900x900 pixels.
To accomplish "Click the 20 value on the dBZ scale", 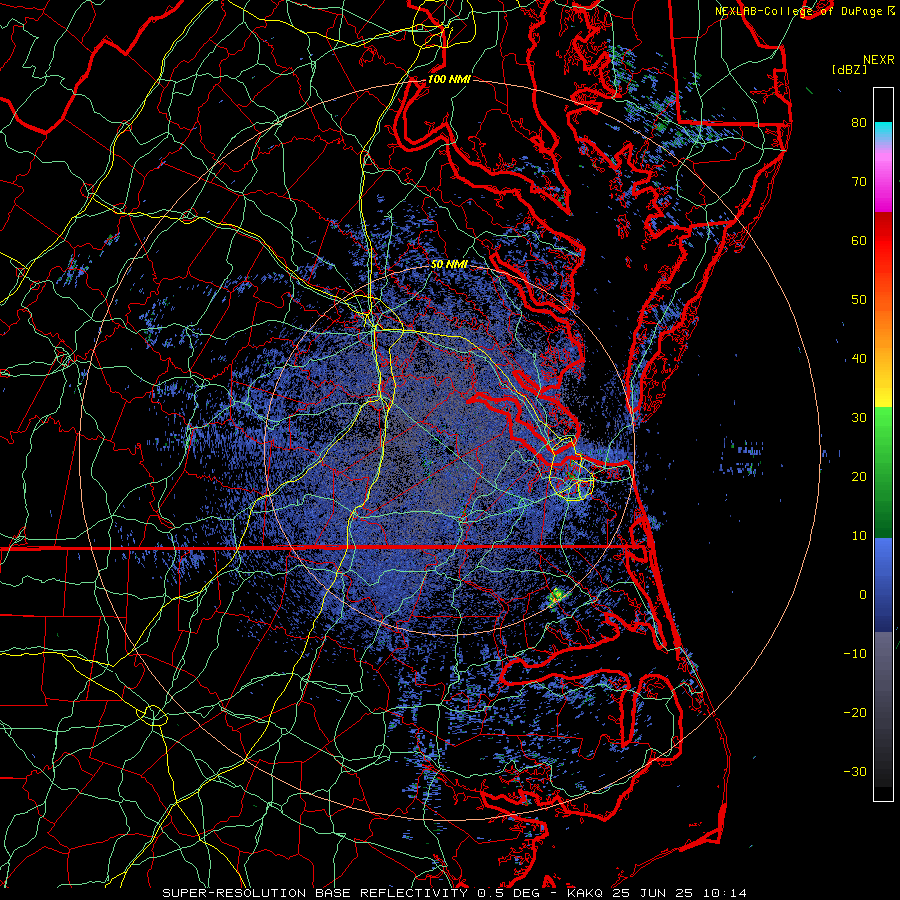I will (859, 477).
